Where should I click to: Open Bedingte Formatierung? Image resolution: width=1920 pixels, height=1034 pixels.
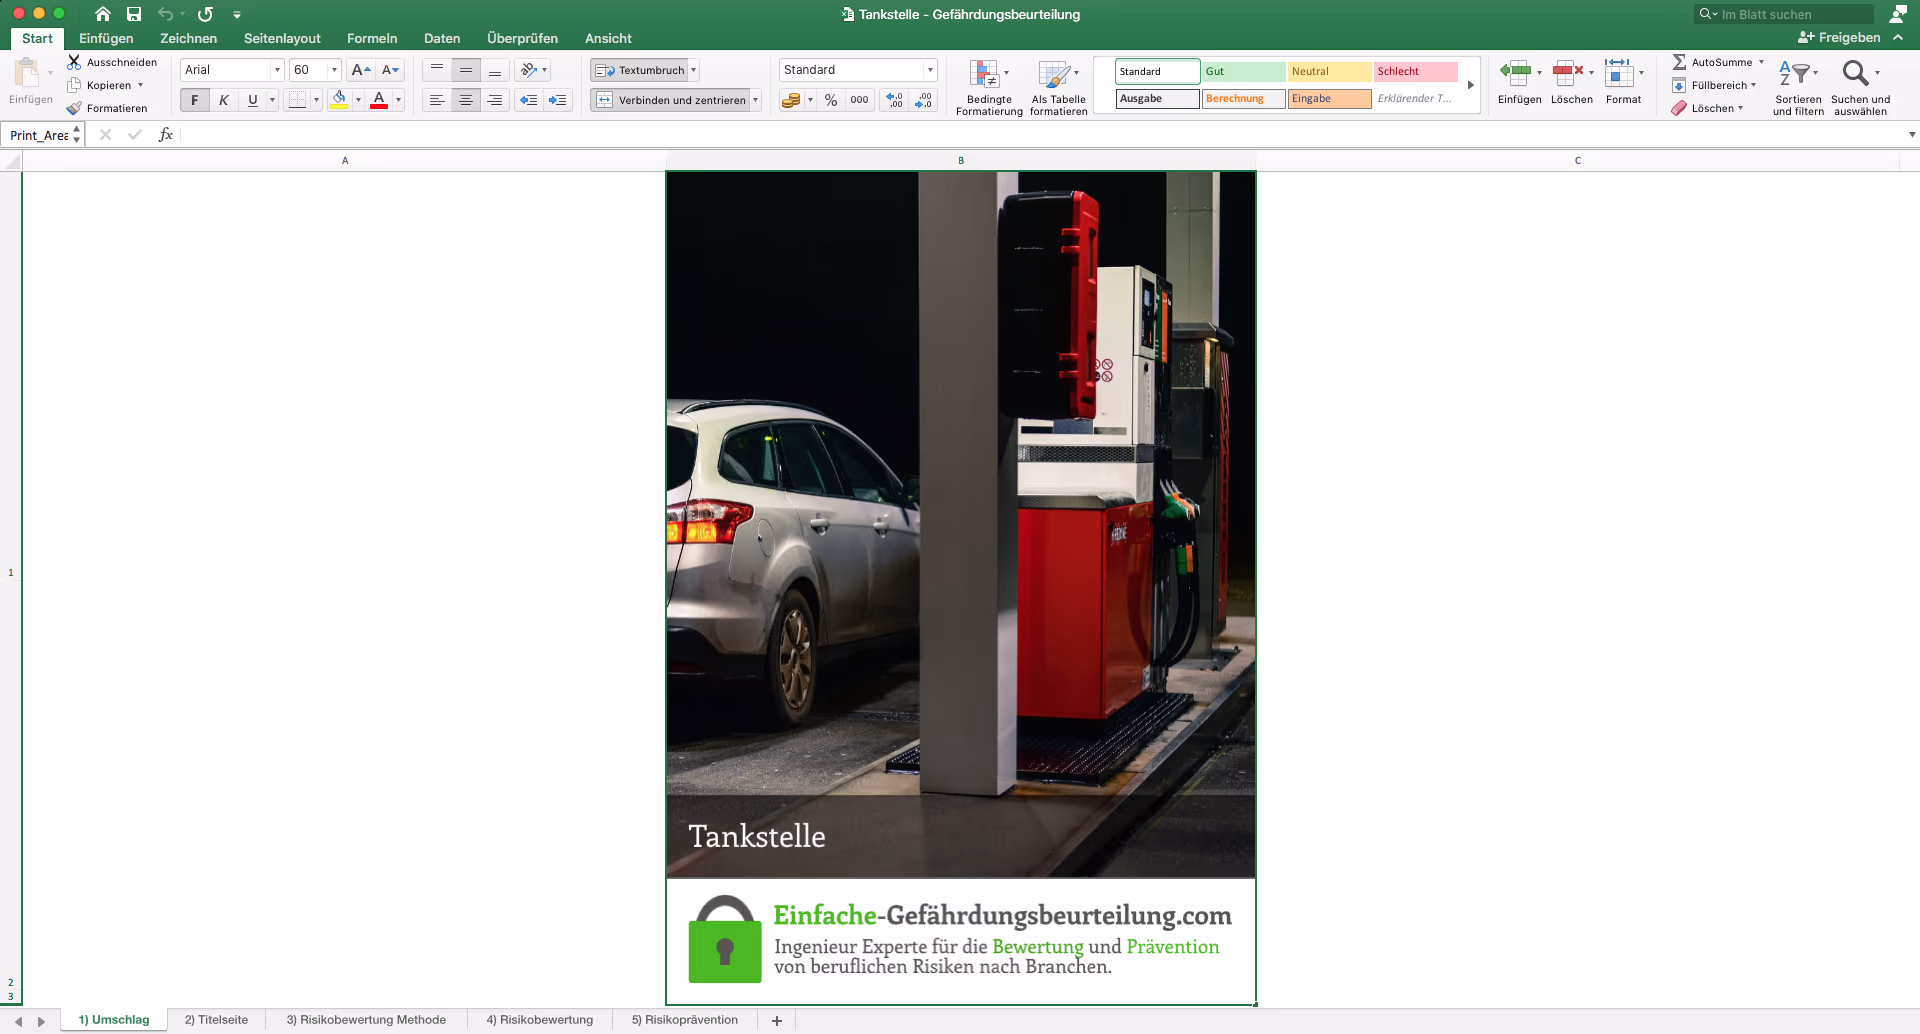[989, 87]
